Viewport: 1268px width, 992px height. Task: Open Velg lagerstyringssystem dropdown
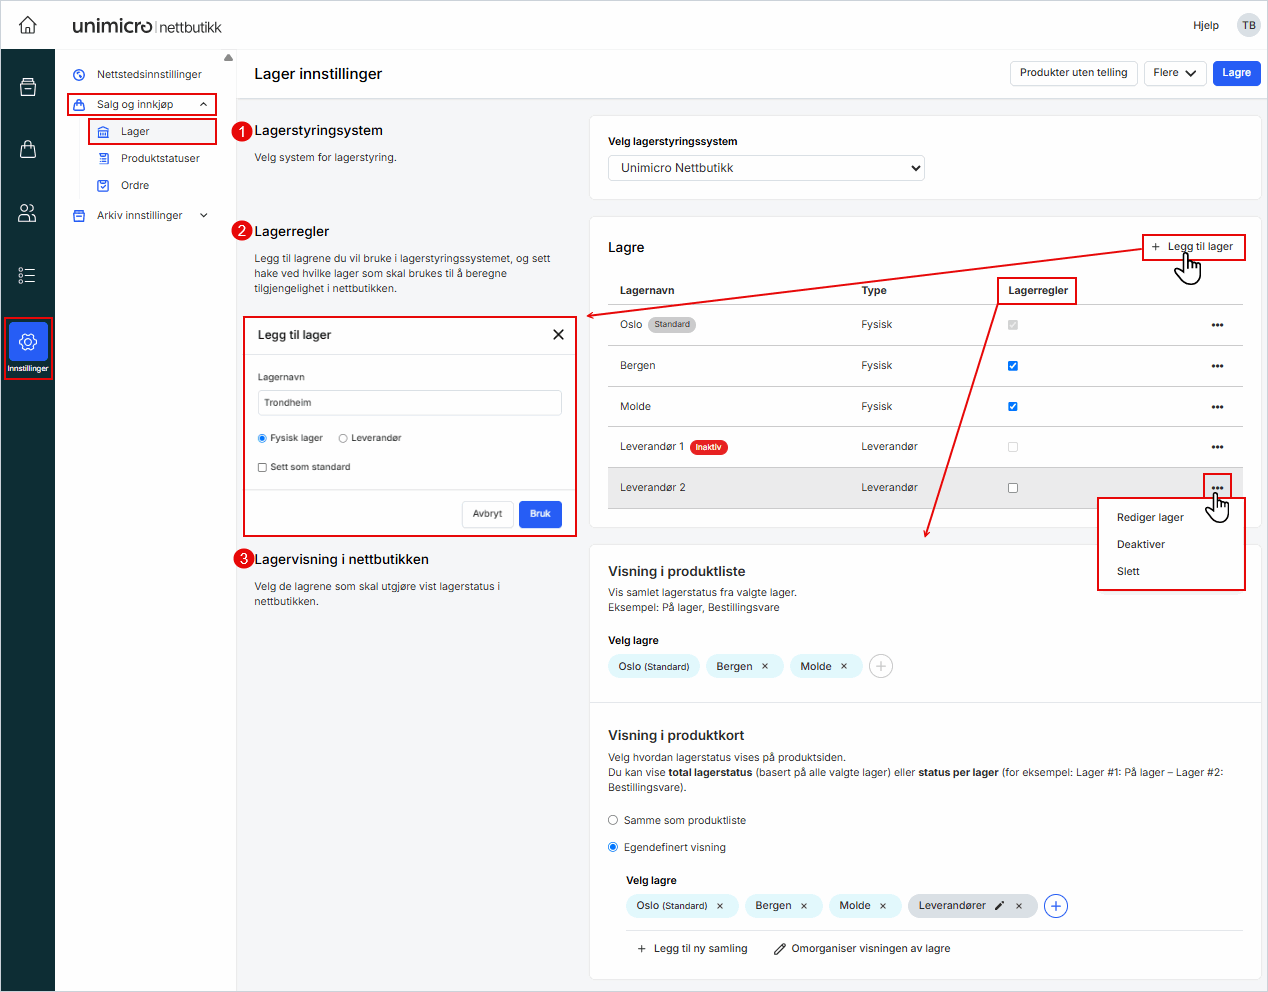coord(766,168)
